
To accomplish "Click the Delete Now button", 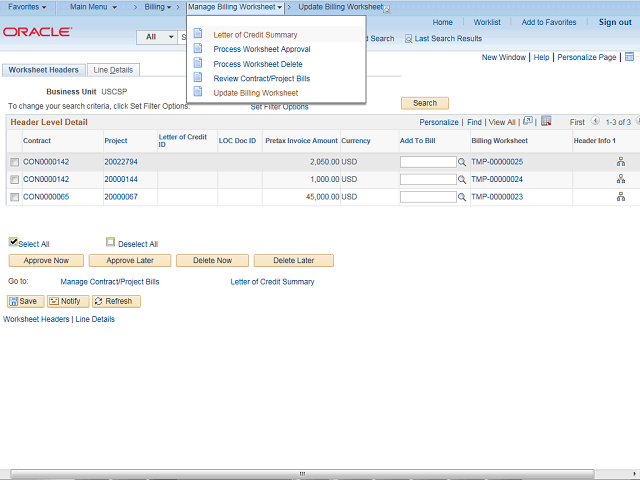I will coord(212,261).
